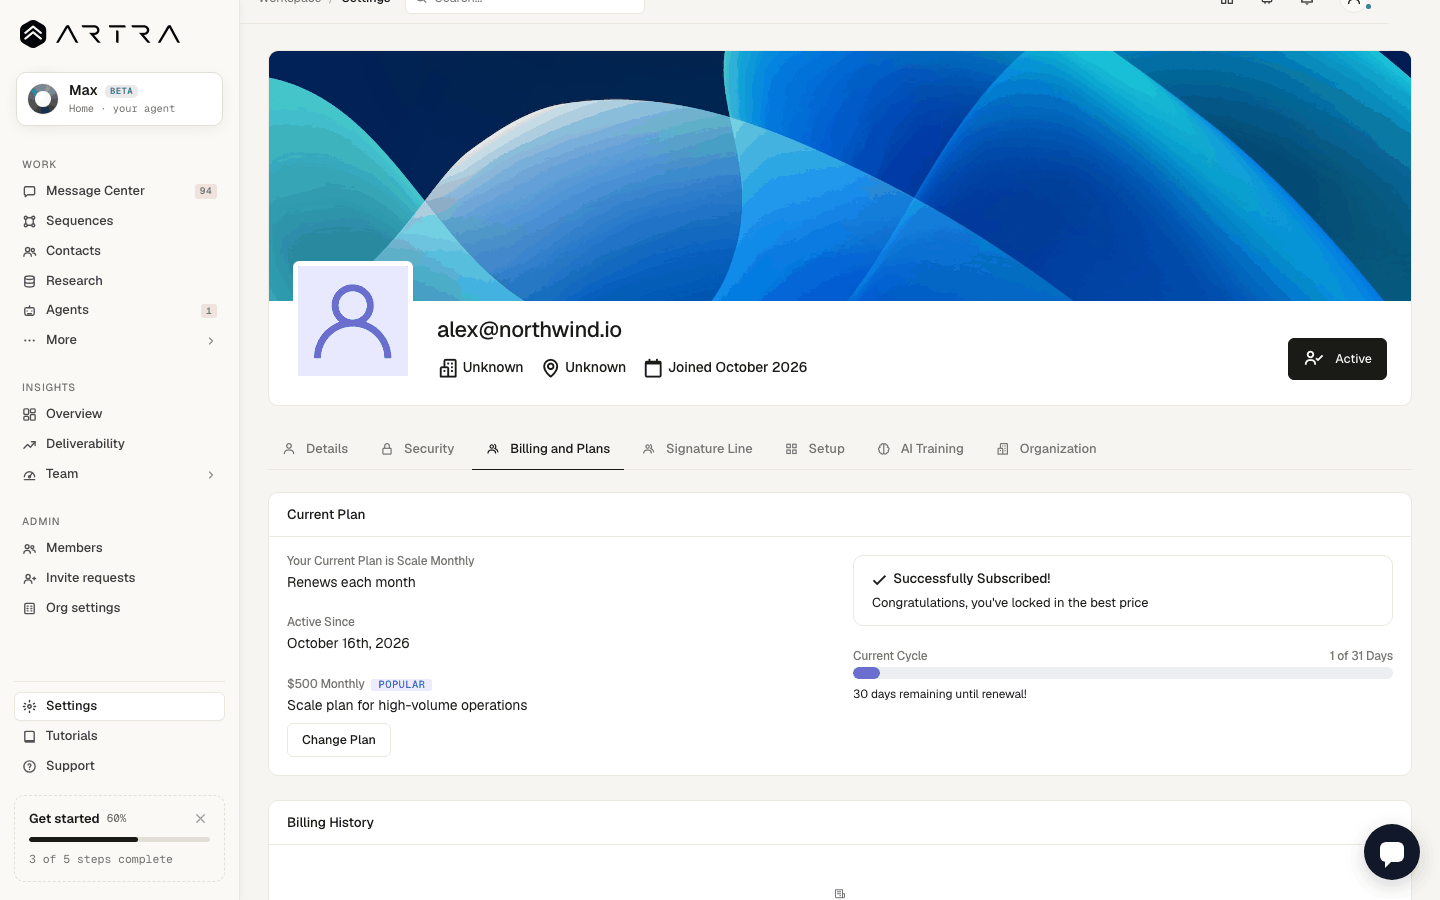Click the alex@northwind.io account name
This screenshot has height=900, width=1440.
[x=529, y=330]
